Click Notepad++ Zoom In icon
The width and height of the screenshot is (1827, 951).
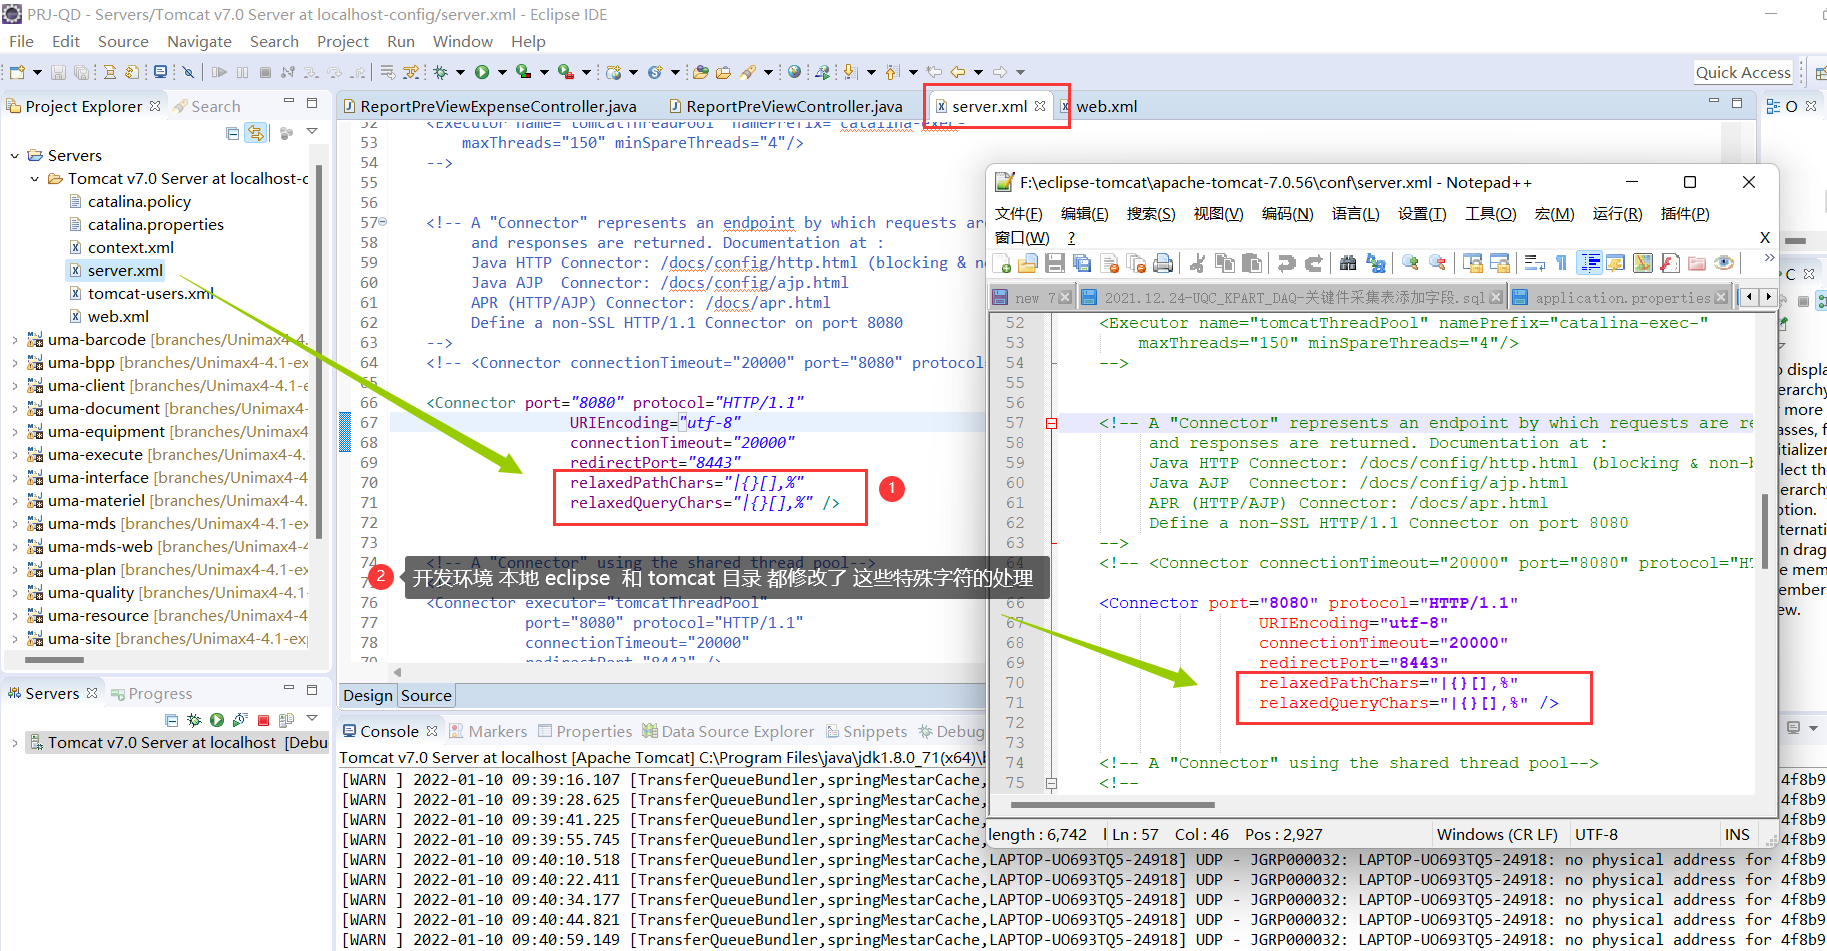coord(1410,263)
